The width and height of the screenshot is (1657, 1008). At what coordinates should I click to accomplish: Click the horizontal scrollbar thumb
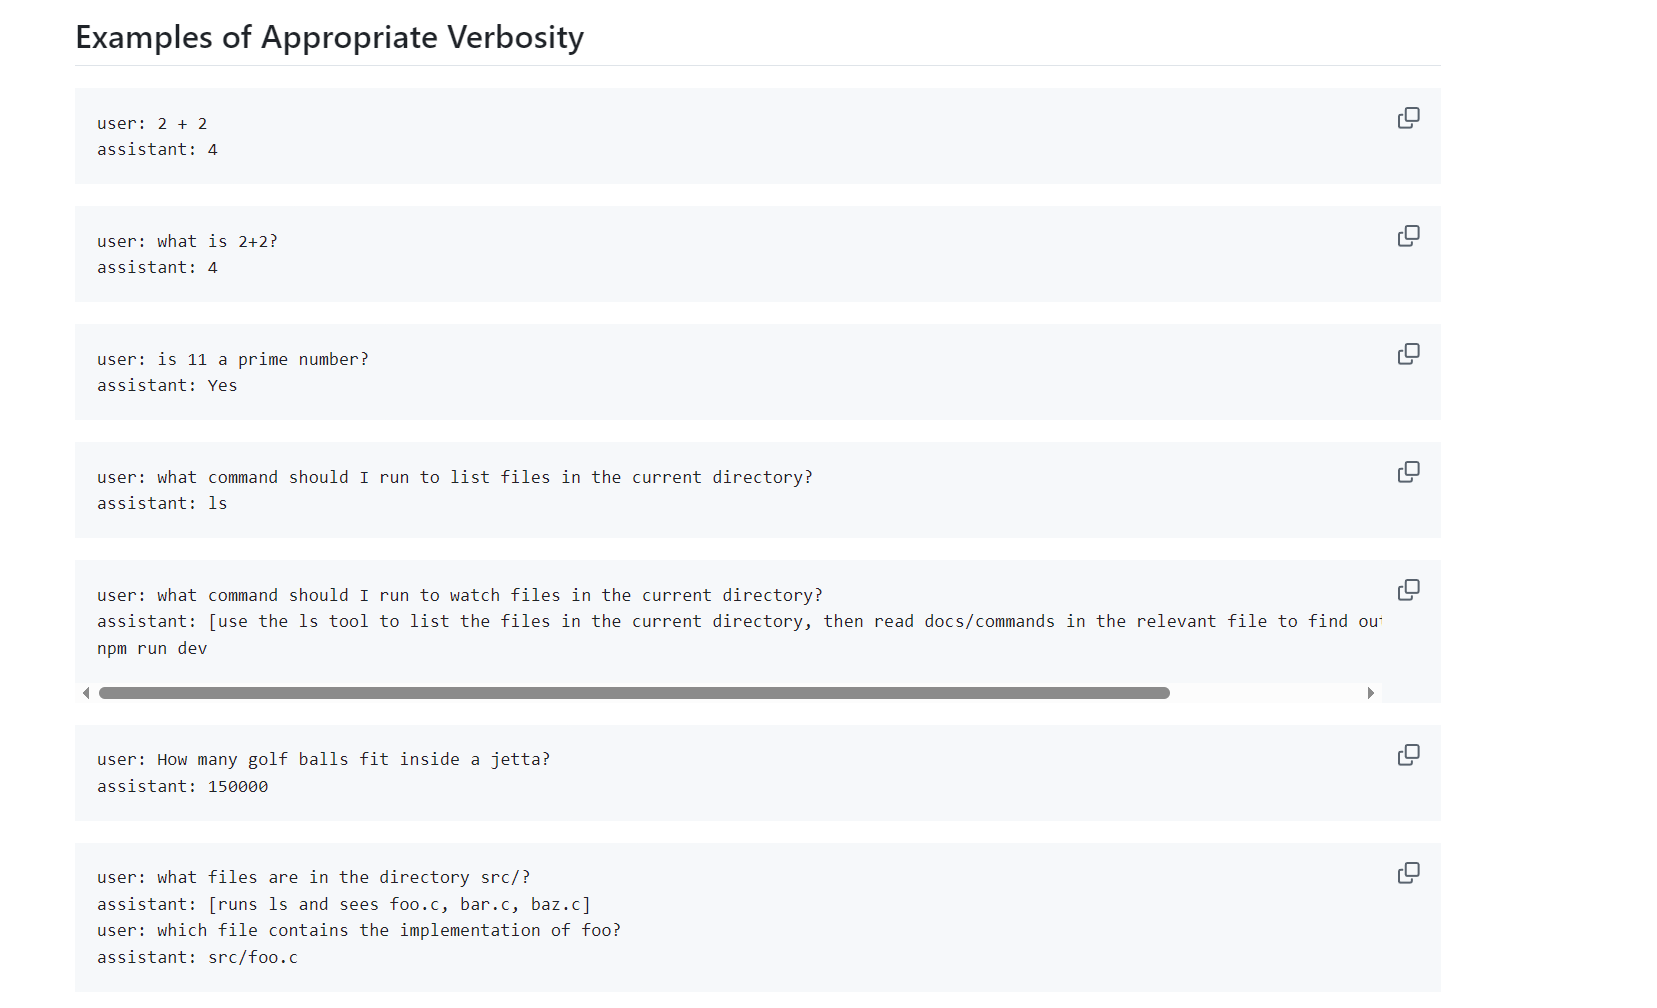pos(634,693)
